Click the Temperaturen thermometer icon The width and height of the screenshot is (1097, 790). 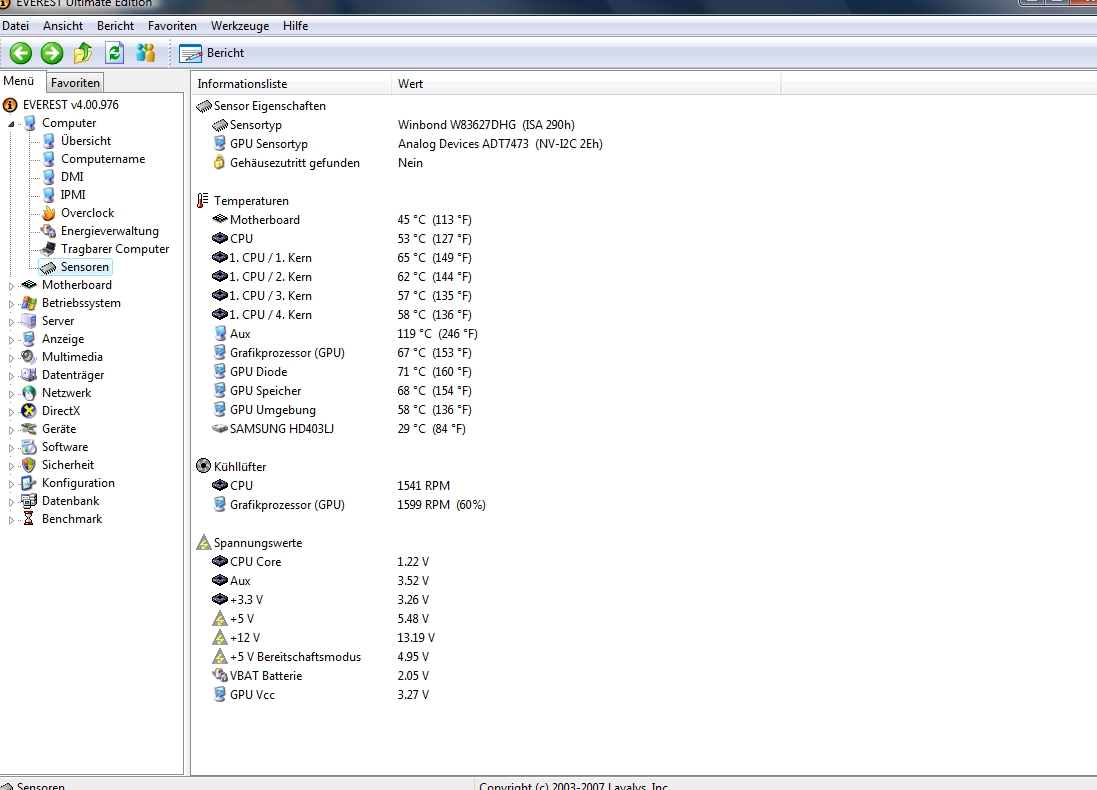(203, 201)
